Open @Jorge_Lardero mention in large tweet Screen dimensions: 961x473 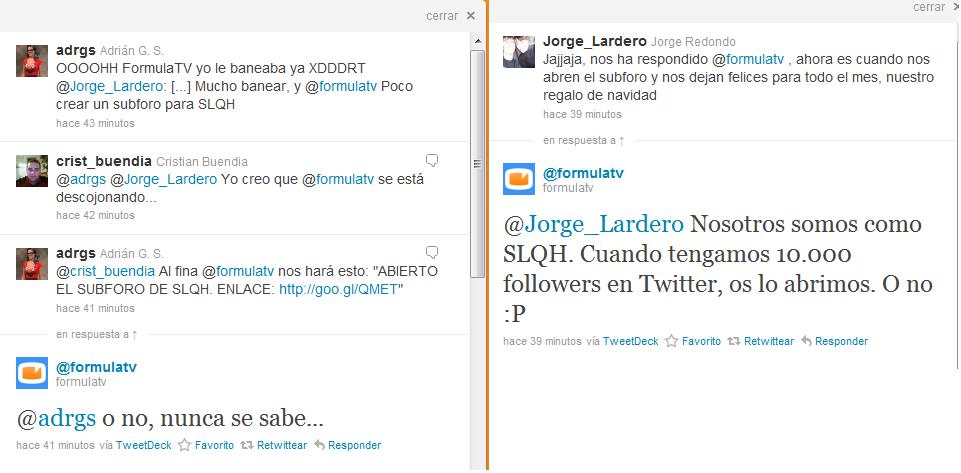(x=593, y=224)
